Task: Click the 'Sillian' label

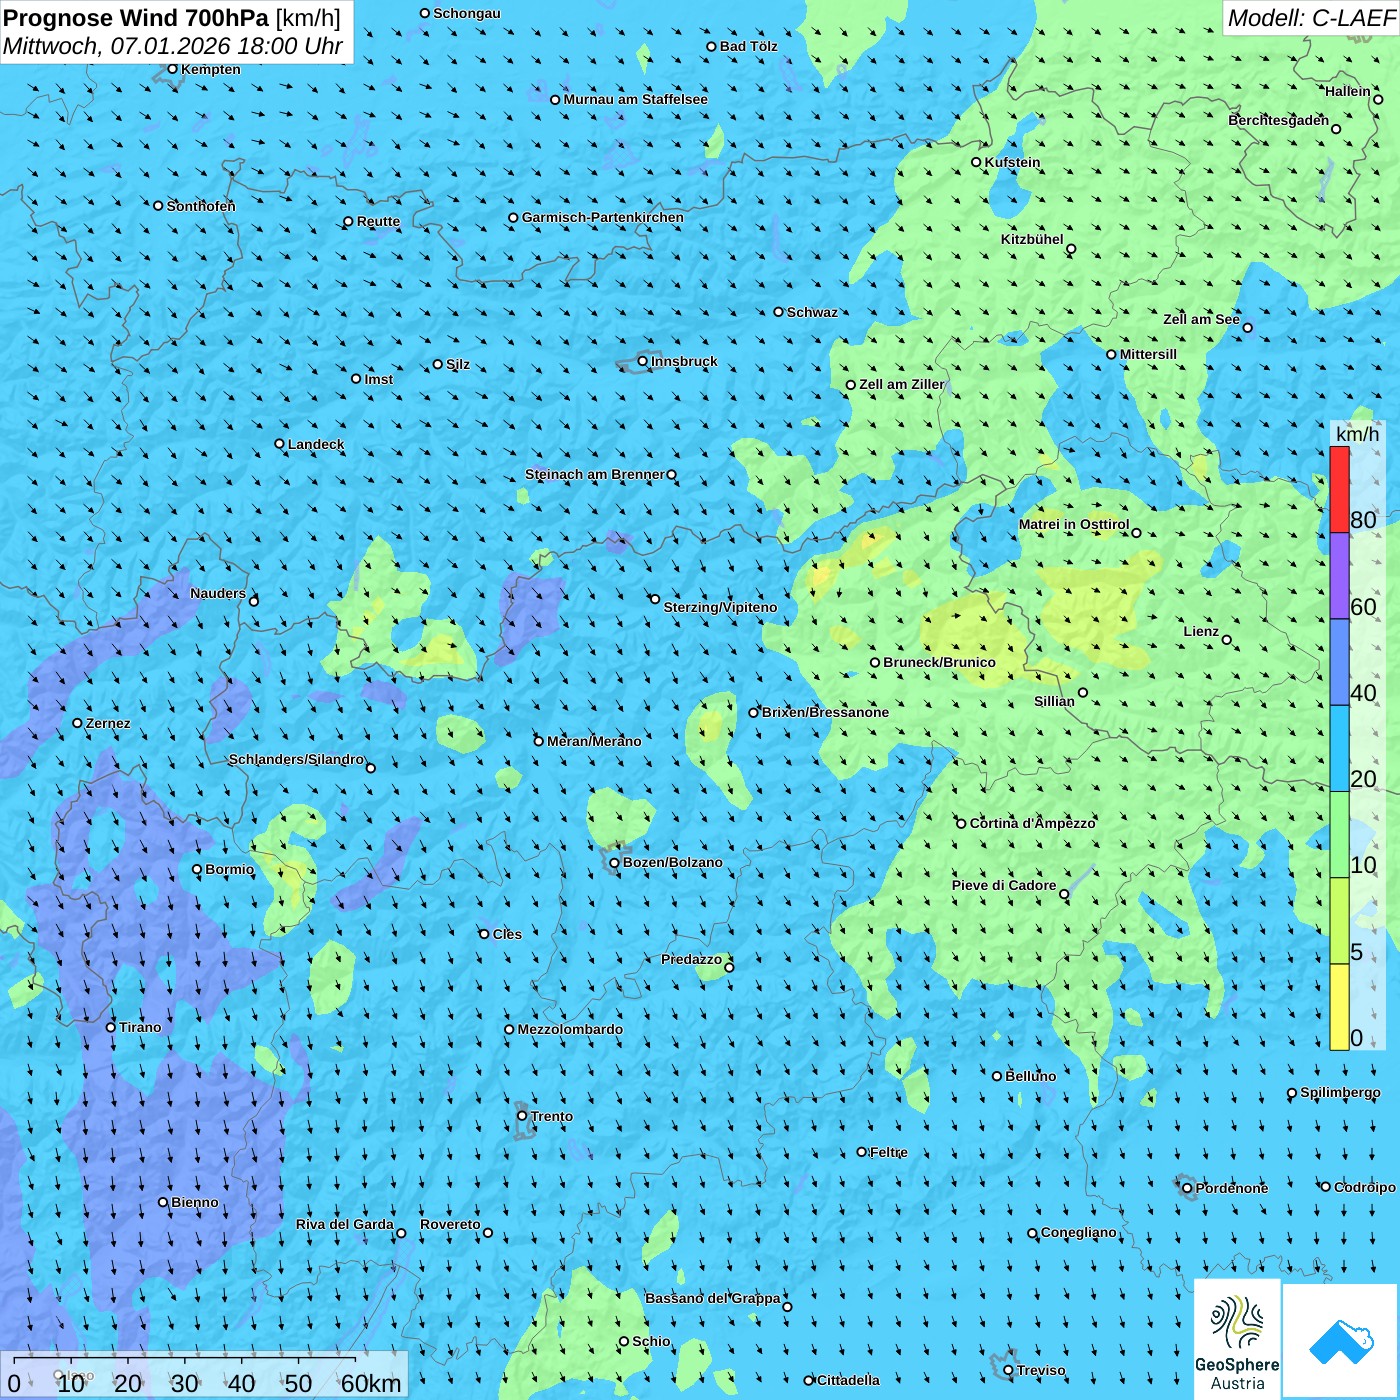Action: click(1054, 701)
